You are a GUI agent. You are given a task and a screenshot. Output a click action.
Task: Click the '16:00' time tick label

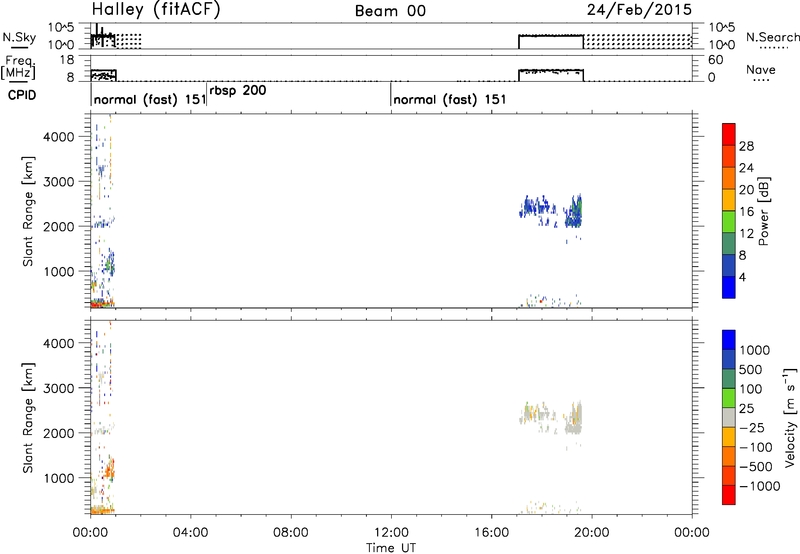coord(491,533)
